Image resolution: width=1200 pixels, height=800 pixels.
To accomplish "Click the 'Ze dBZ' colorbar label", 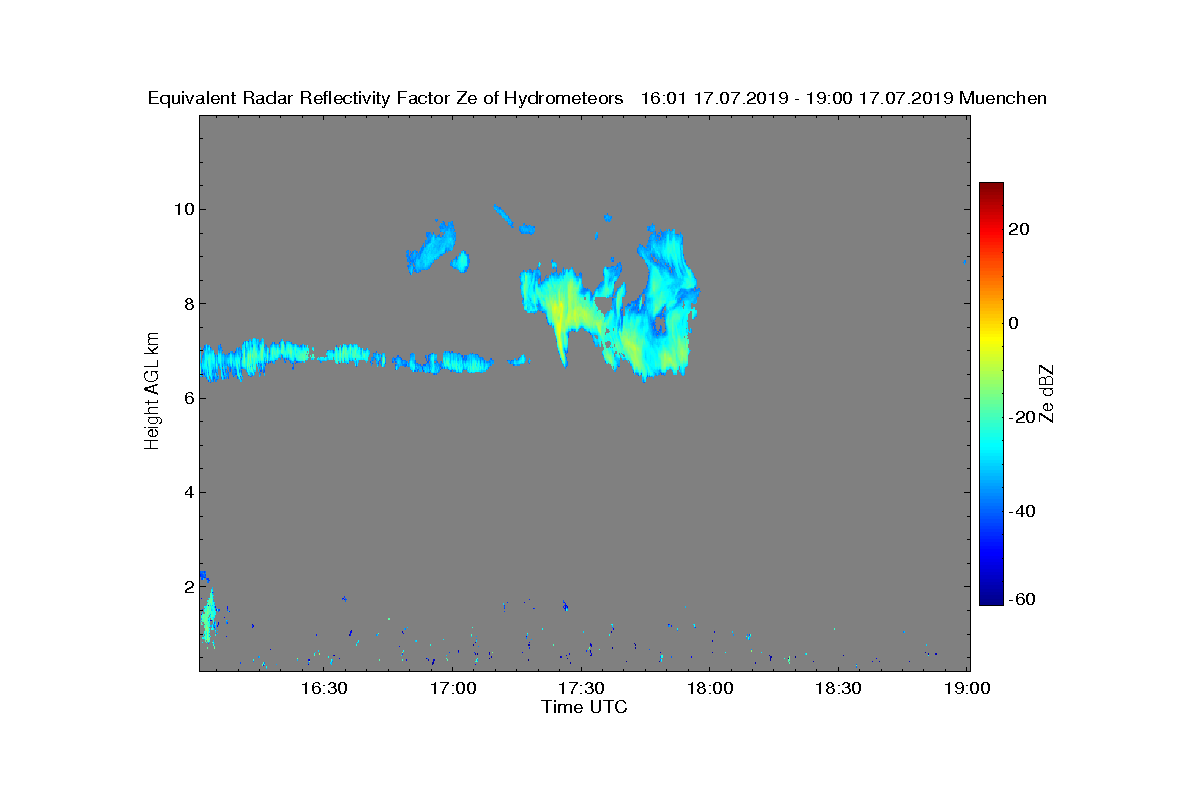I will (1047, 393).
